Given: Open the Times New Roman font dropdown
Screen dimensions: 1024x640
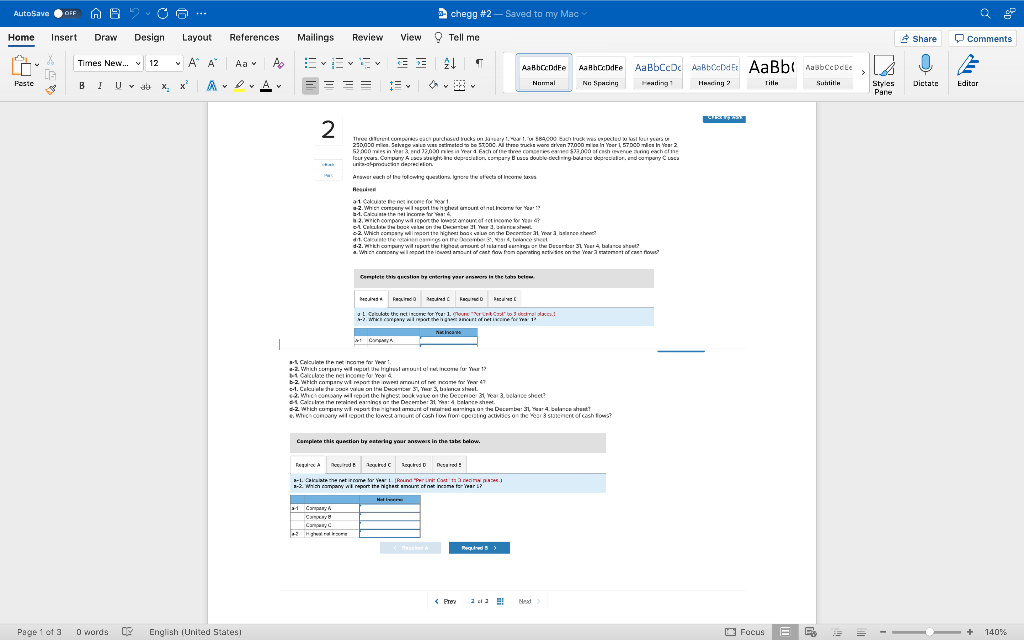Looking at the screenshot, I should point(108,63).
